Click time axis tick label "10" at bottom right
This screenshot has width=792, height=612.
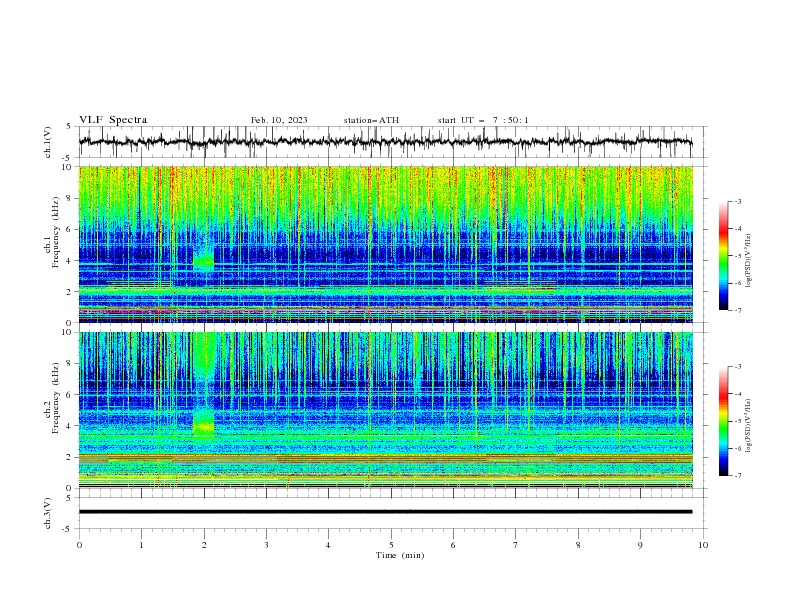point(703,545)
